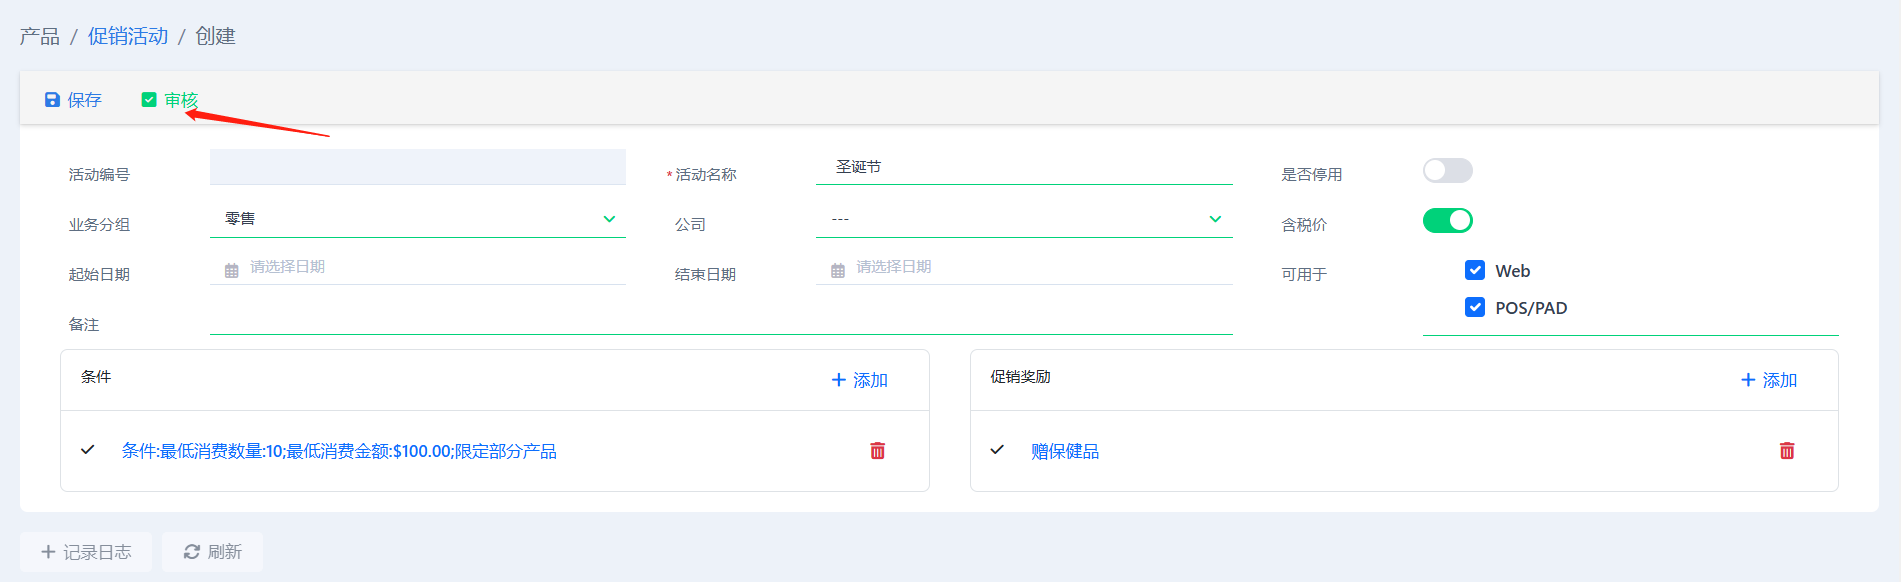Click the 促销奖励 panel heading
Screen dimensions: 1901x582
[1021, 377]
